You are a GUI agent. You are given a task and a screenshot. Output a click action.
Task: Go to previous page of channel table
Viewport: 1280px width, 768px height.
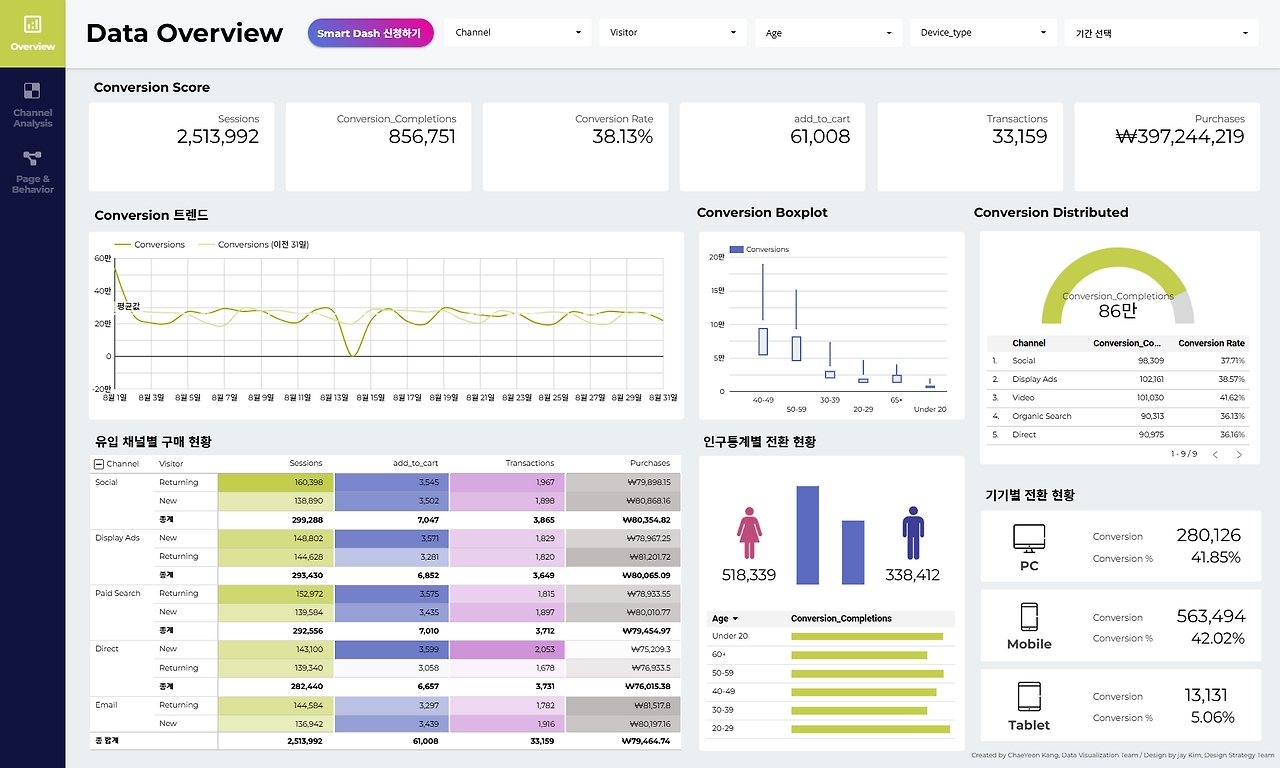[x=1215, y=455]
